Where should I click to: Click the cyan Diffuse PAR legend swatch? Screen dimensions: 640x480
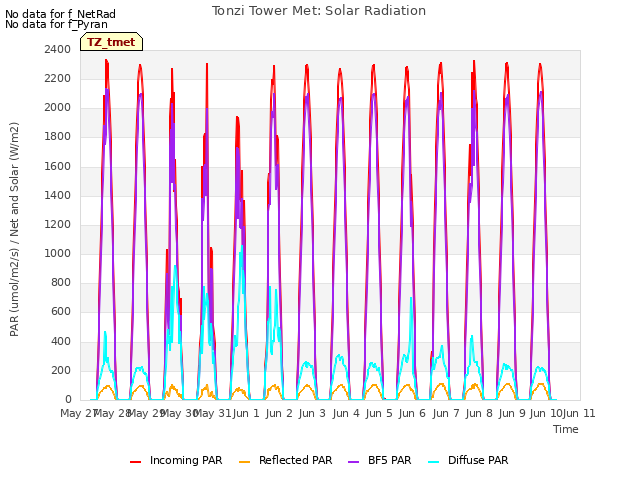tap(434, 461)
